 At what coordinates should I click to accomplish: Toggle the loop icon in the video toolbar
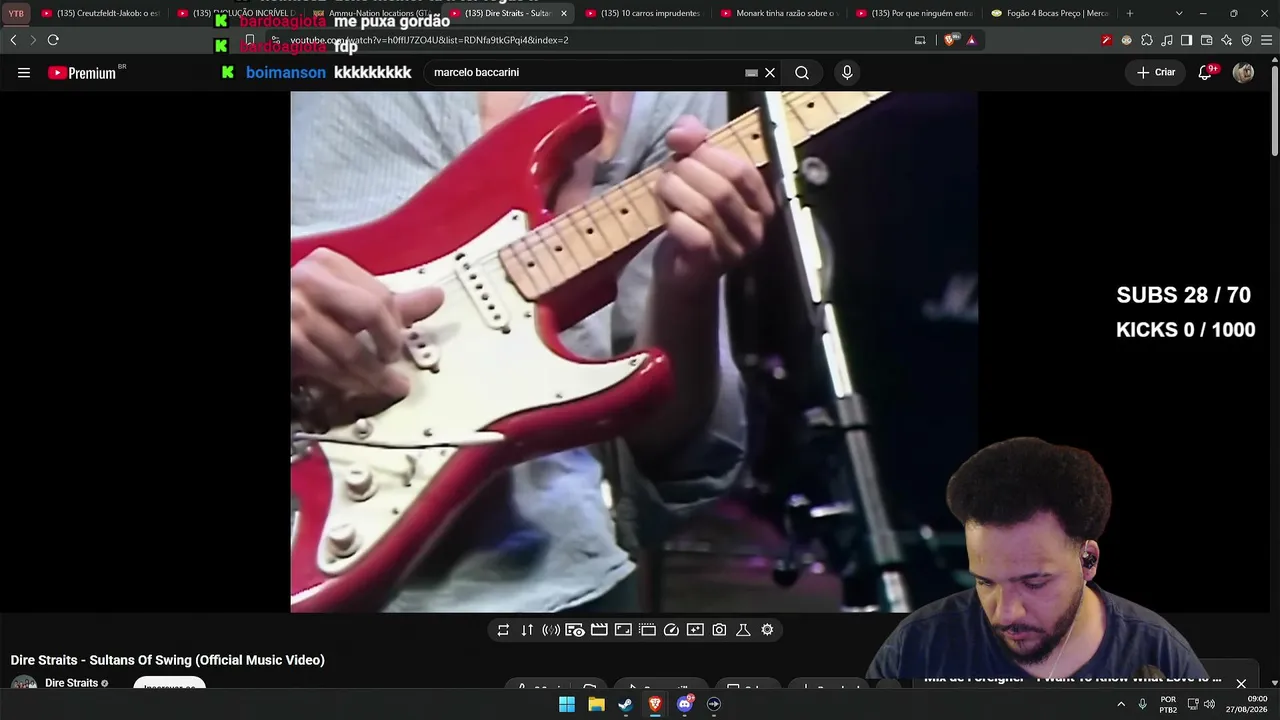503,630
